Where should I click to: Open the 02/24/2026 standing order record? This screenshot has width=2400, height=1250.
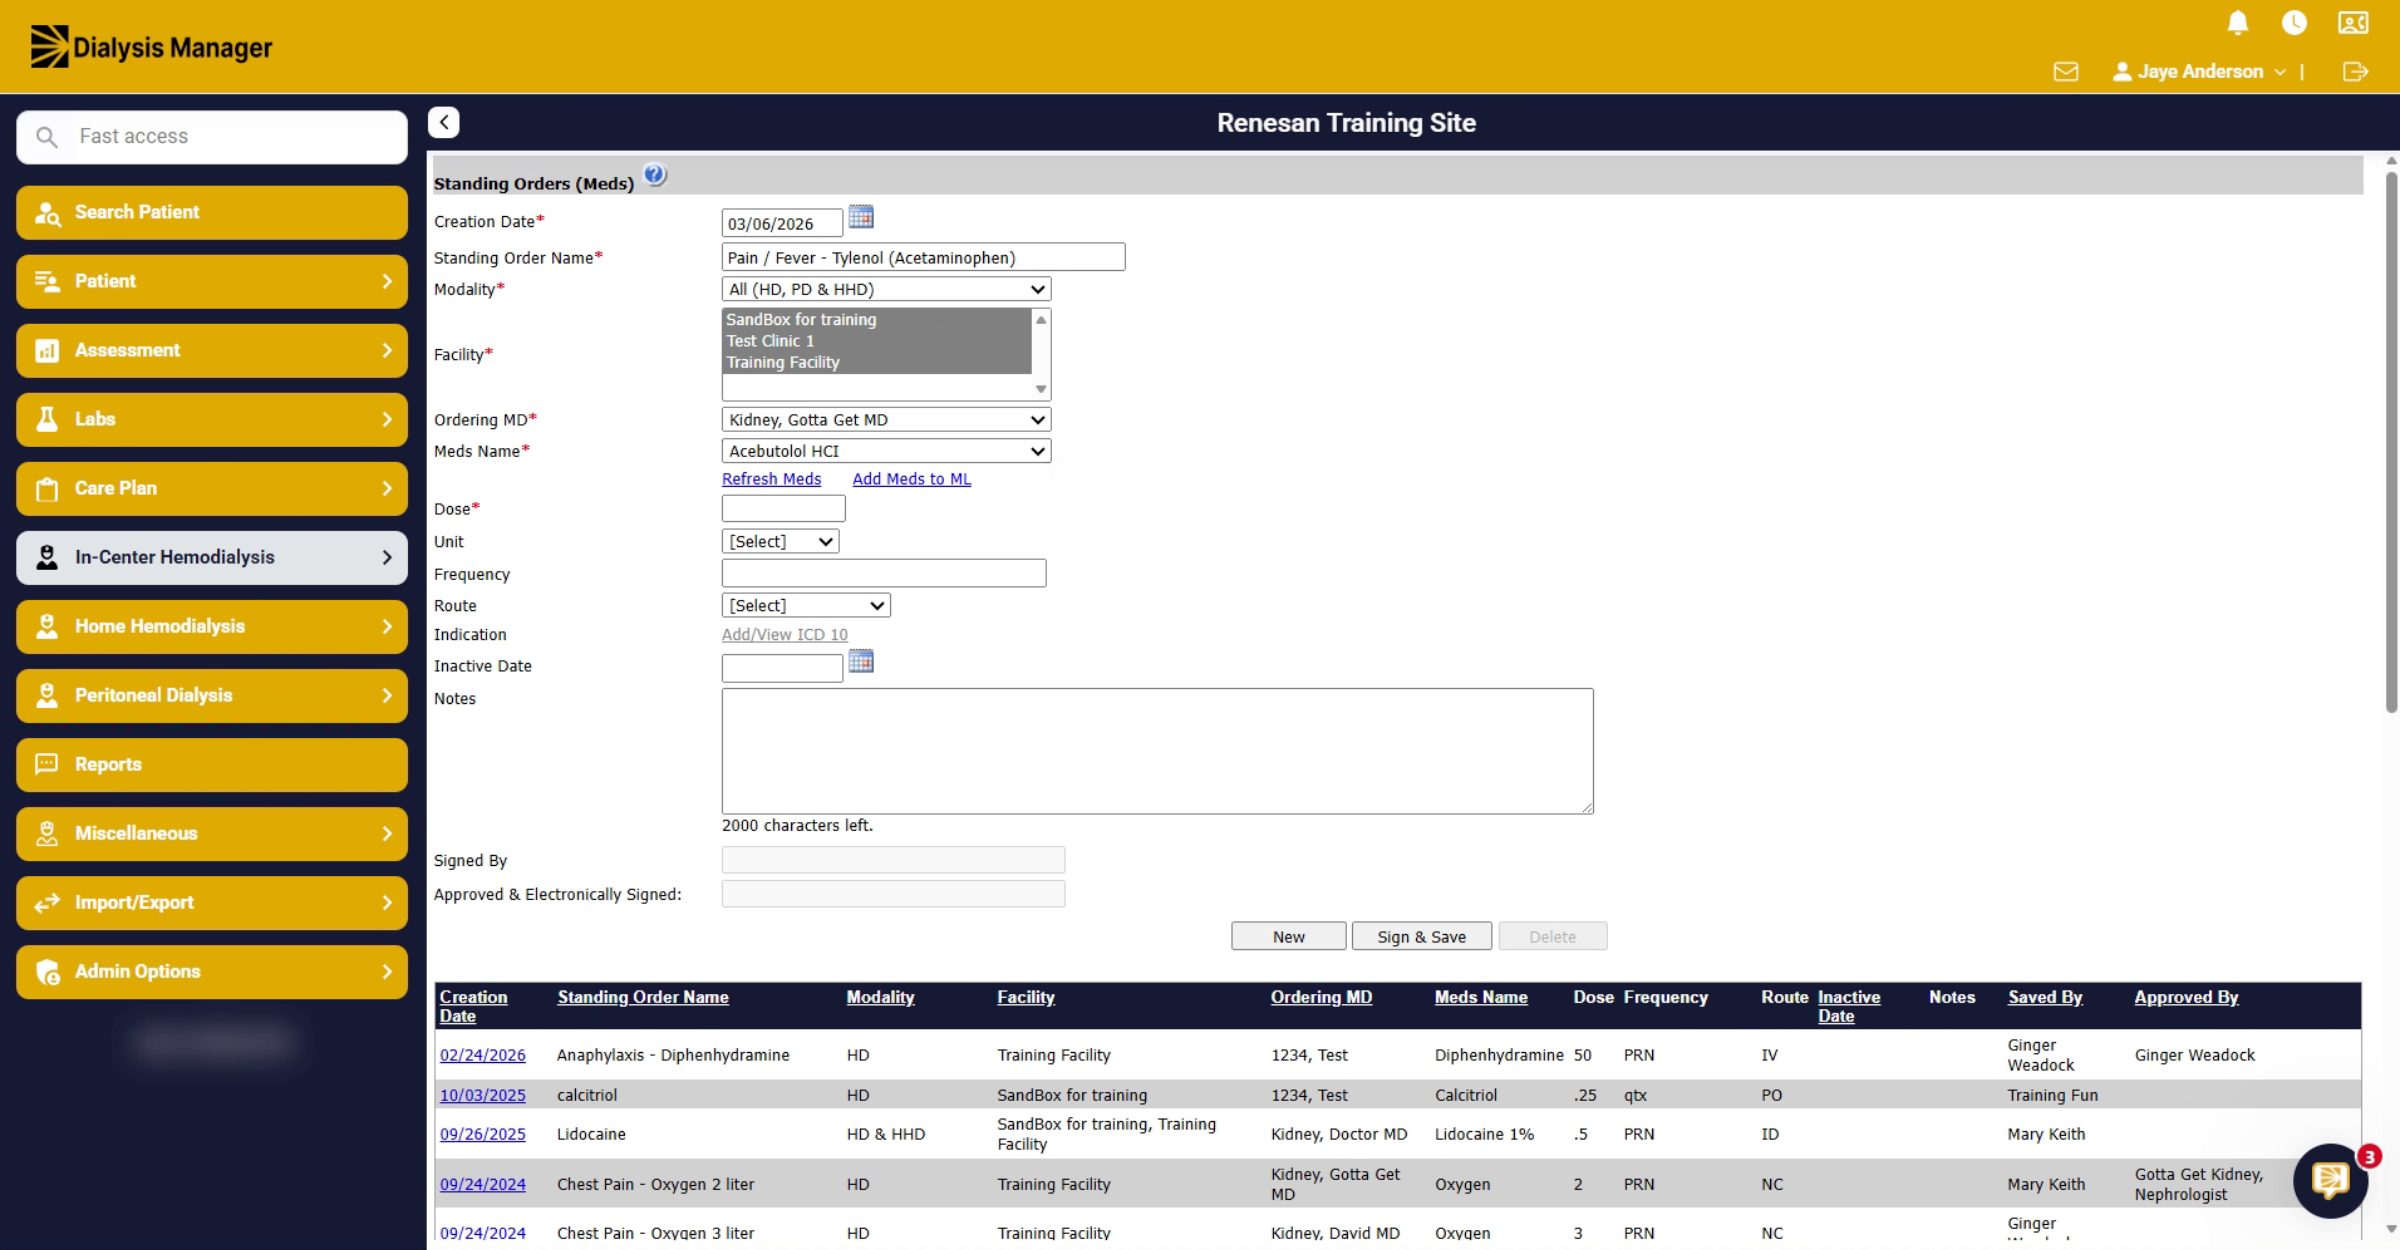(482, 1056)
